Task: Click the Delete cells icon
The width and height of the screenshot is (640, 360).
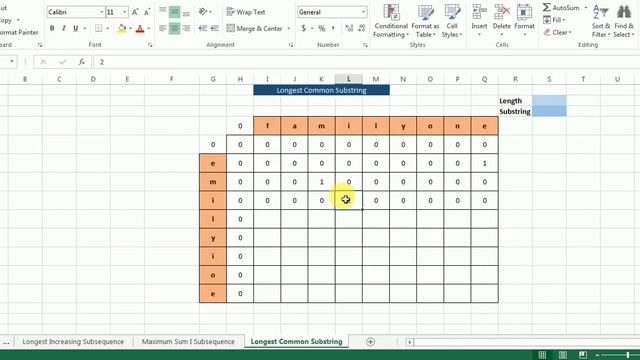Action: [502, 12]
